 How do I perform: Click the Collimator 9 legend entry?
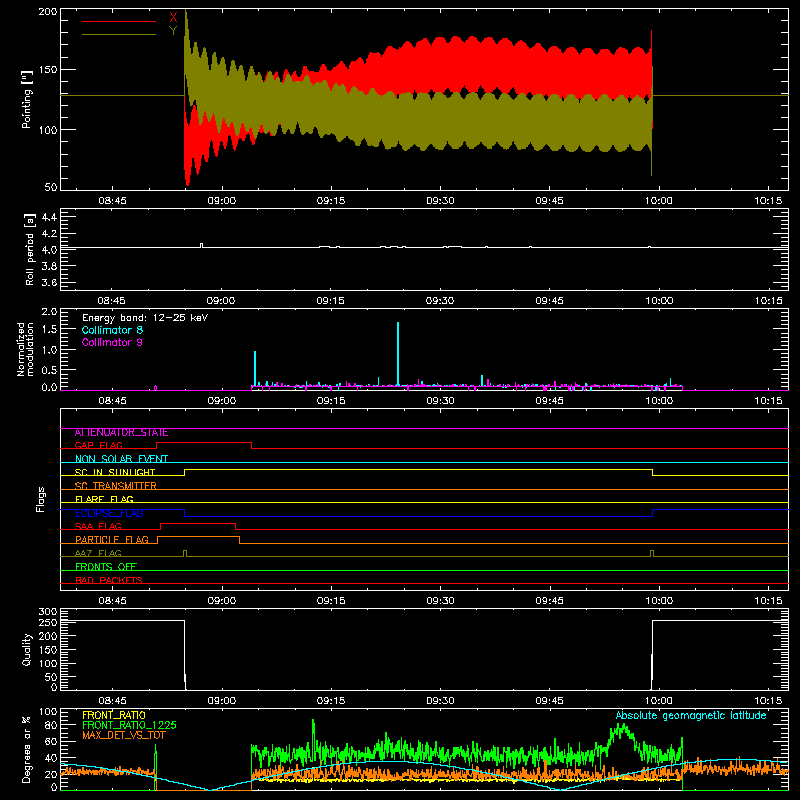[x=112, y=342]
